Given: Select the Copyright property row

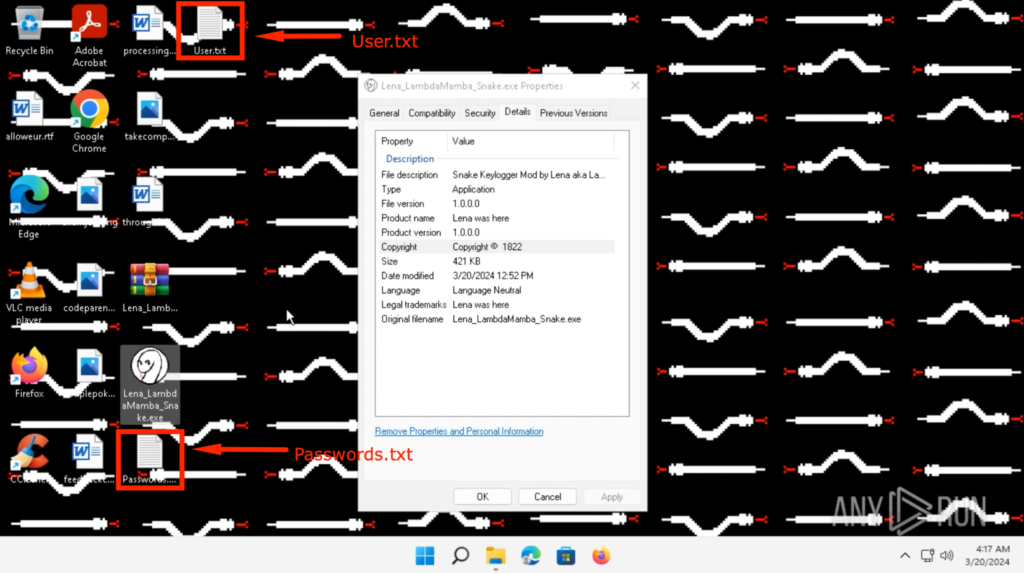Looking at the screenshot, I should click(x=495, y=247).
